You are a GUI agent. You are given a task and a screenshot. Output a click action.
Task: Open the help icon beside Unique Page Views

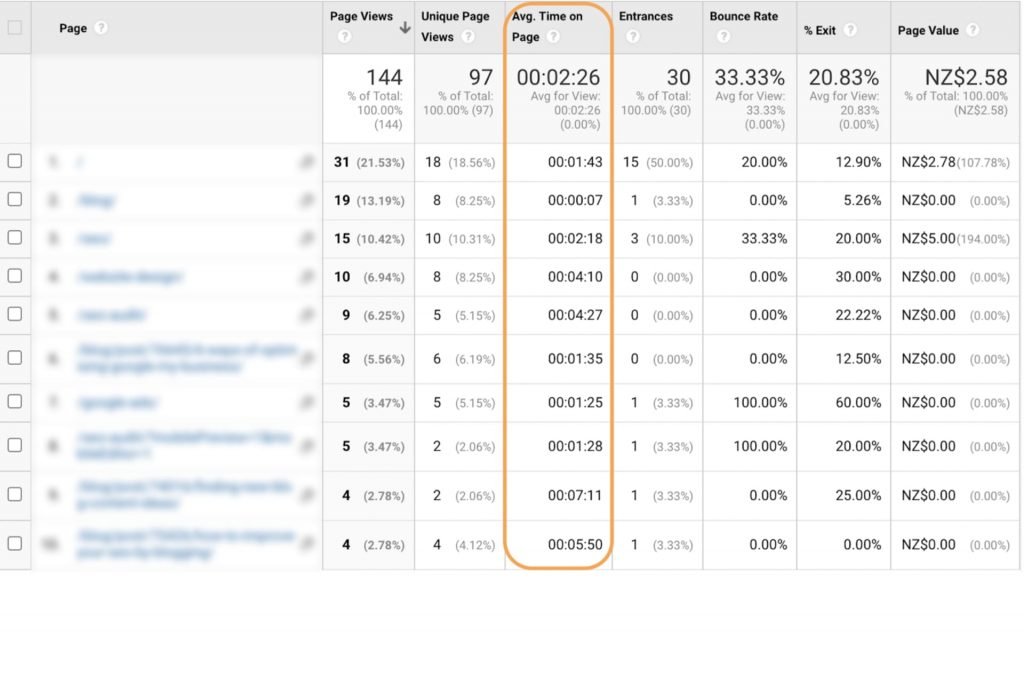[468, 37]
